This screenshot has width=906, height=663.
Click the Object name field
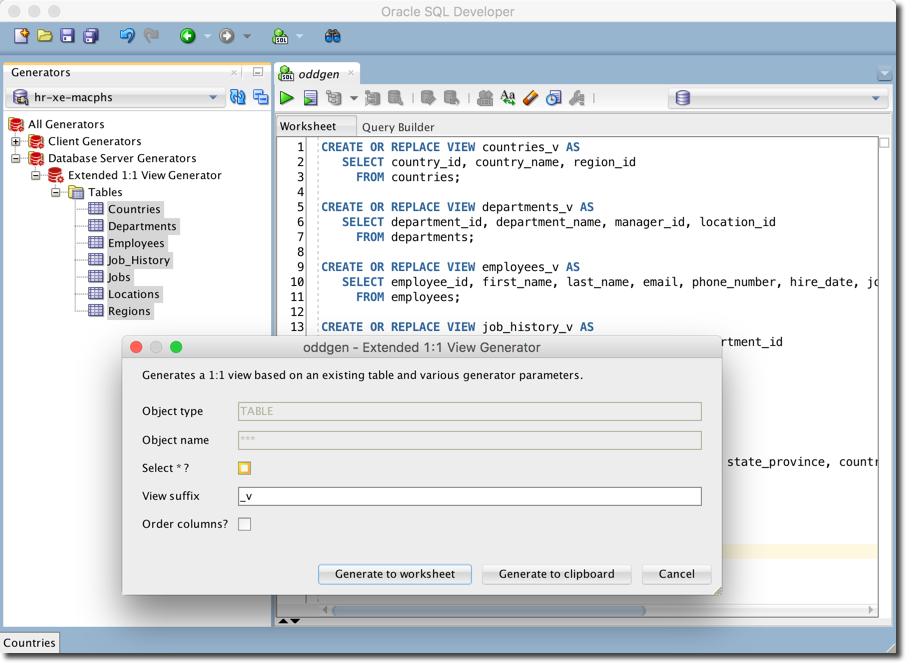coord(470,440)
